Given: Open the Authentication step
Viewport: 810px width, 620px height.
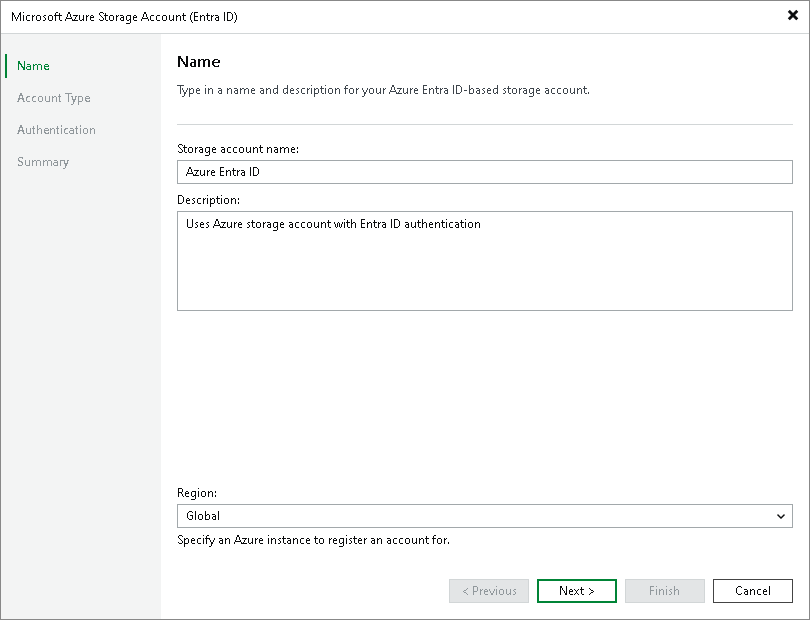Looking at the screenshot, I should 56,130.
